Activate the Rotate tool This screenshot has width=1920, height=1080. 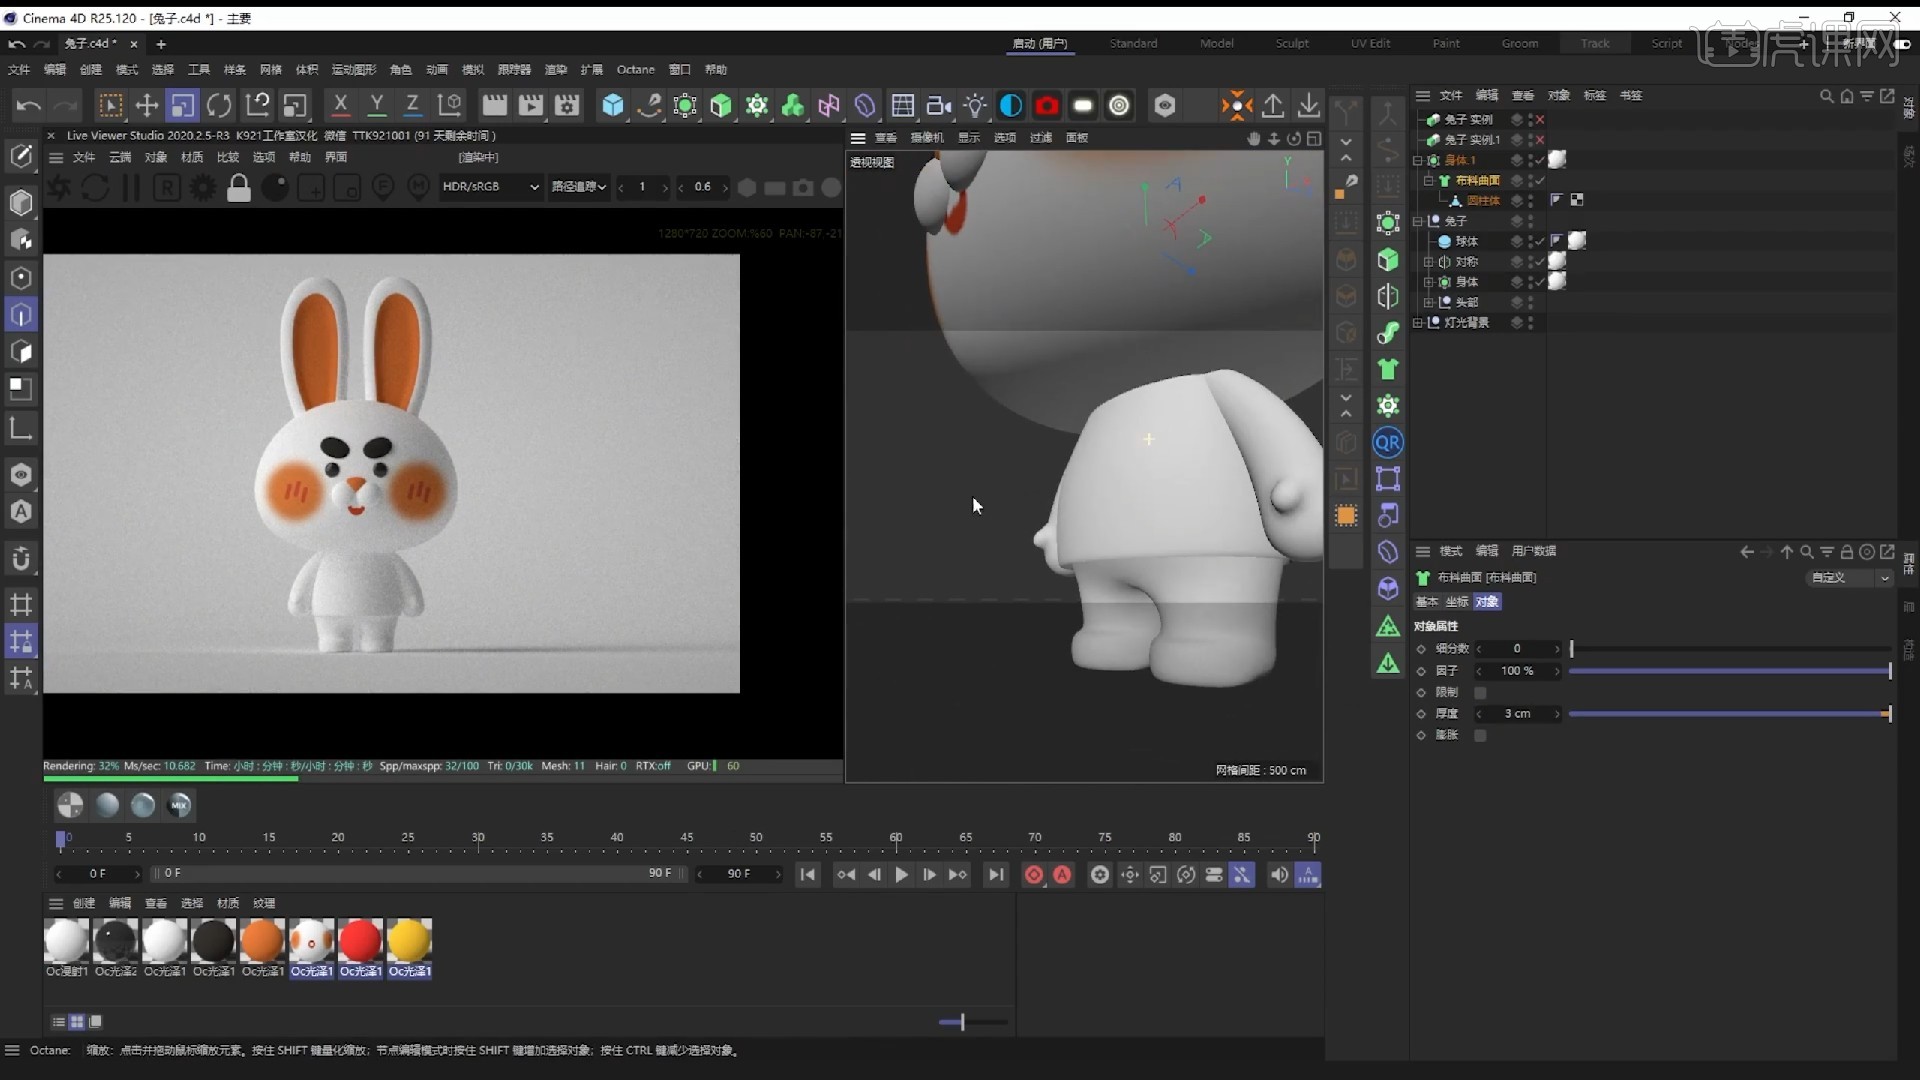tap(219, 105)
